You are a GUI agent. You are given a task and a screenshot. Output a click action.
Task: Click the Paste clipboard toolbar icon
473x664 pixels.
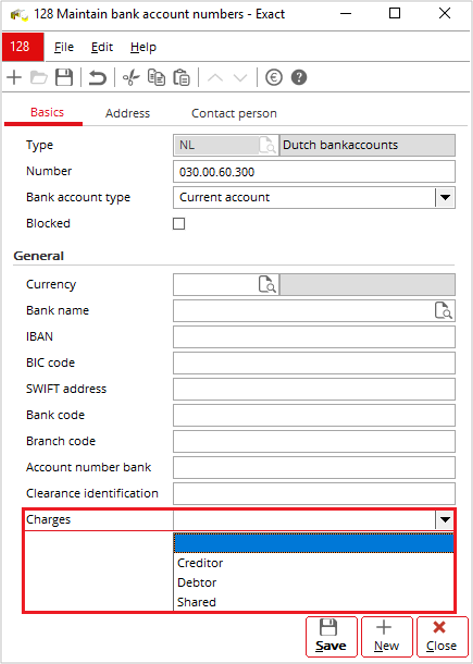pos(181,78)
